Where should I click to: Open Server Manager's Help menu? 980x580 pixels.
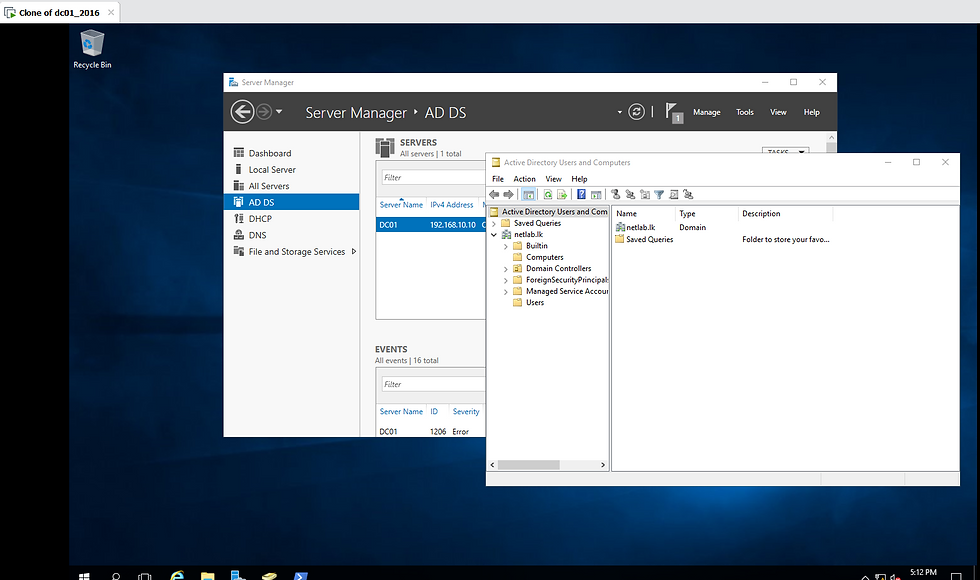pos(811,112)
